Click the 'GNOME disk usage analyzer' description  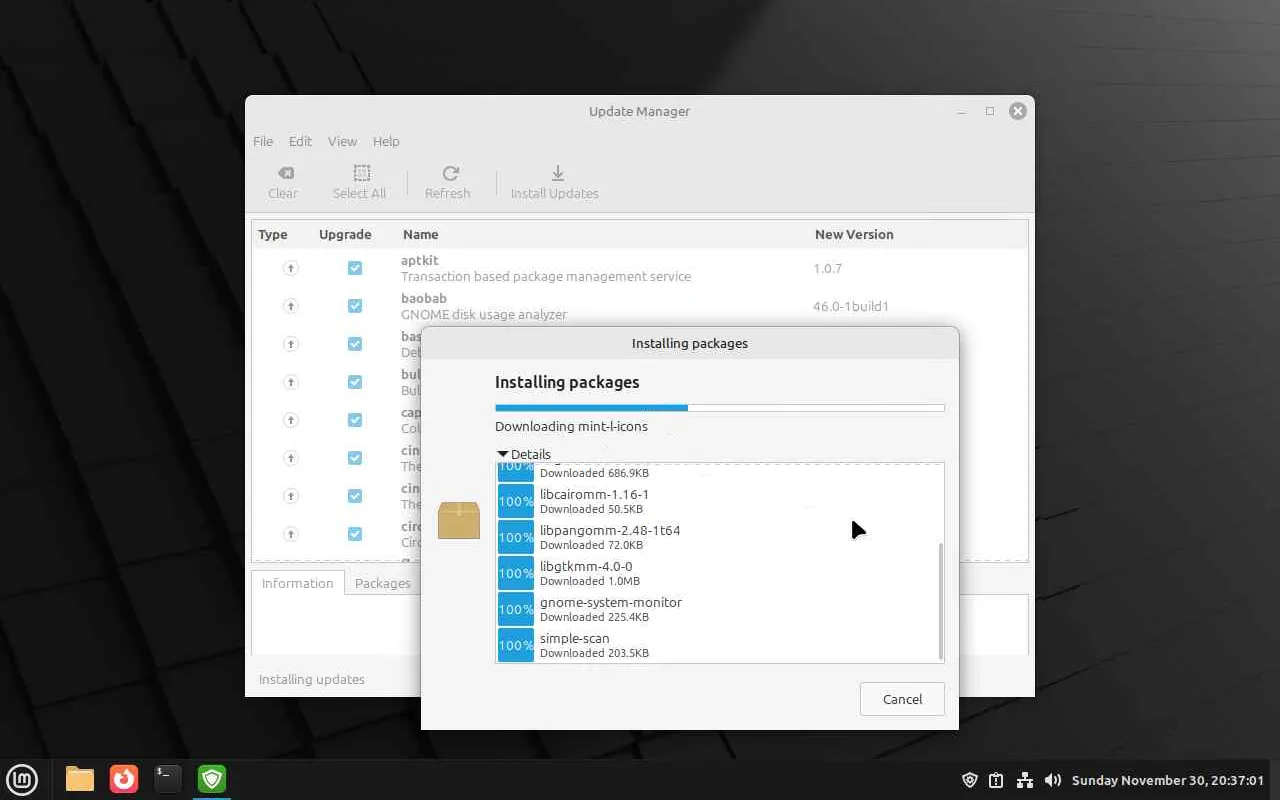click(484, 314)
